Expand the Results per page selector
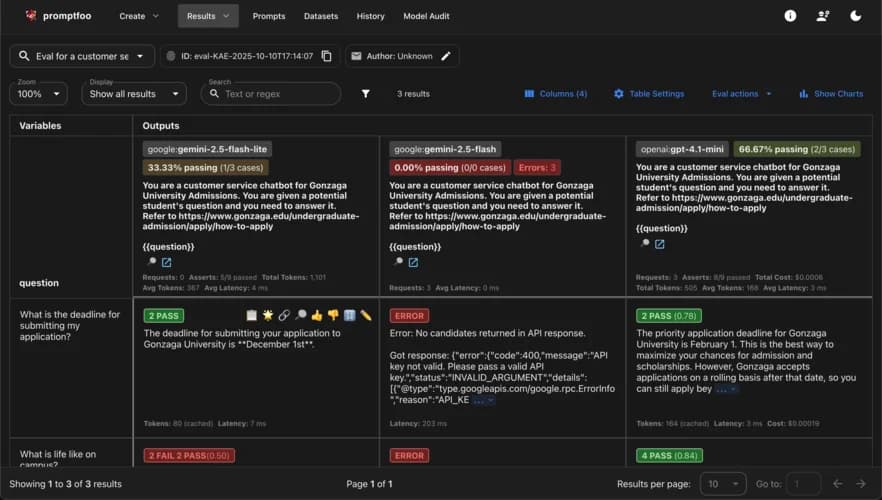The width and height of the screenshot is (882, 500). (722, 484)
